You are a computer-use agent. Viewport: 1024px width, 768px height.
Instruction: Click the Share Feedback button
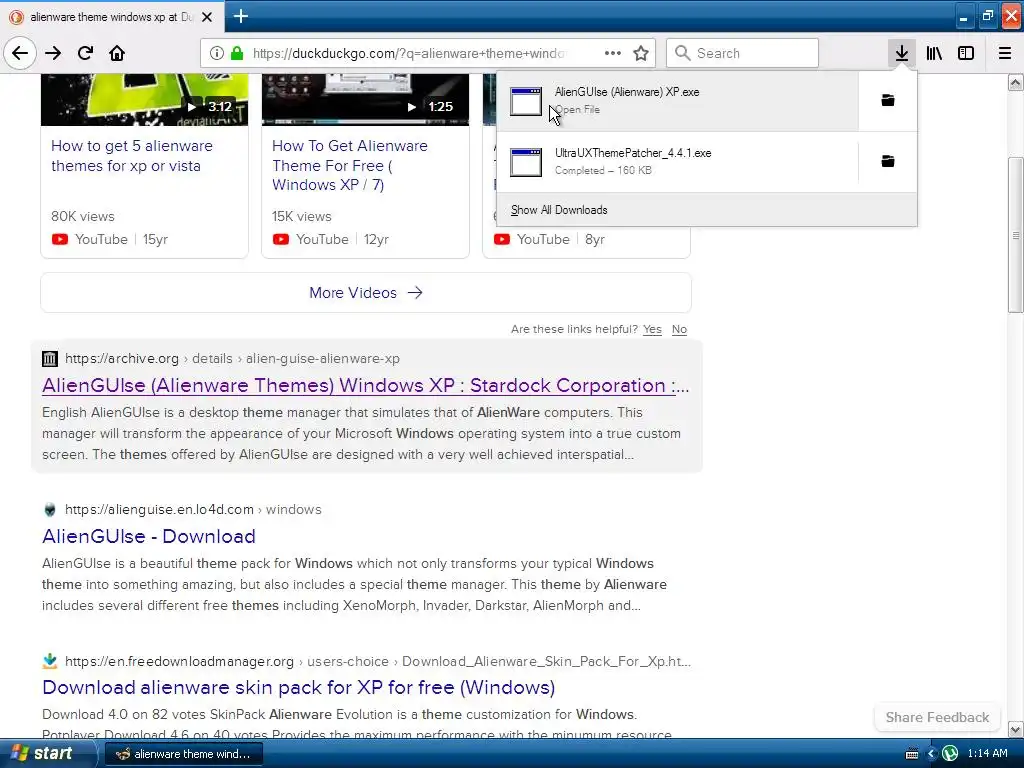(937, 717)
